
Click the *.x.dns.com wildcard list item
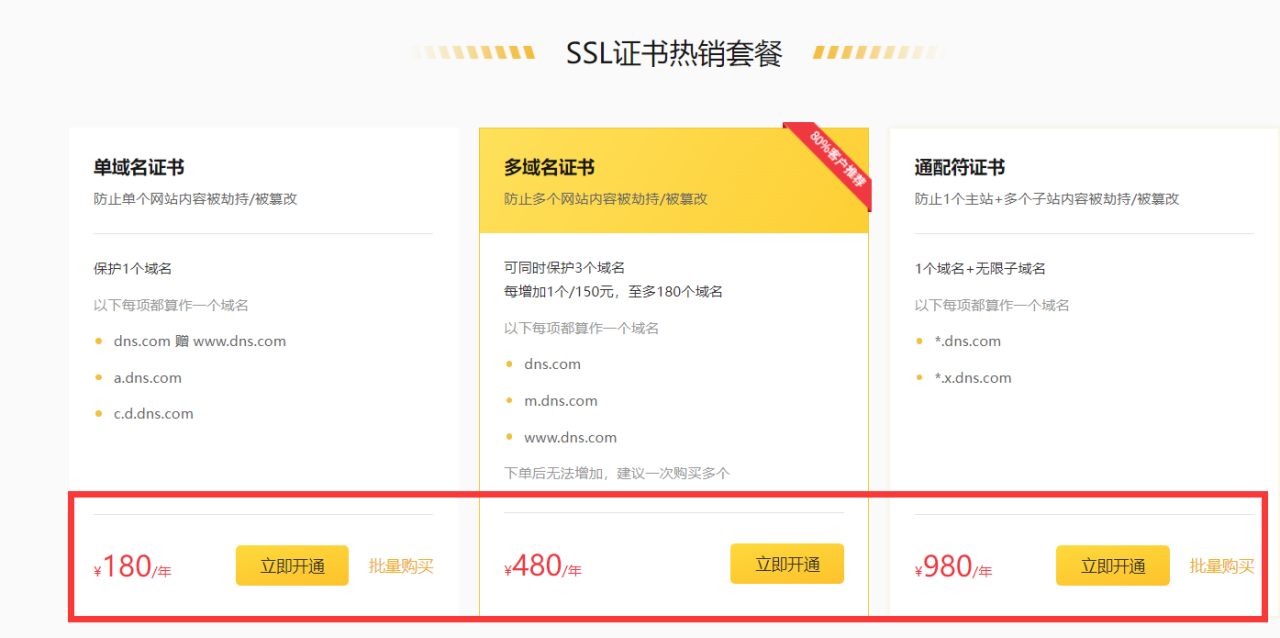(973, 378)
